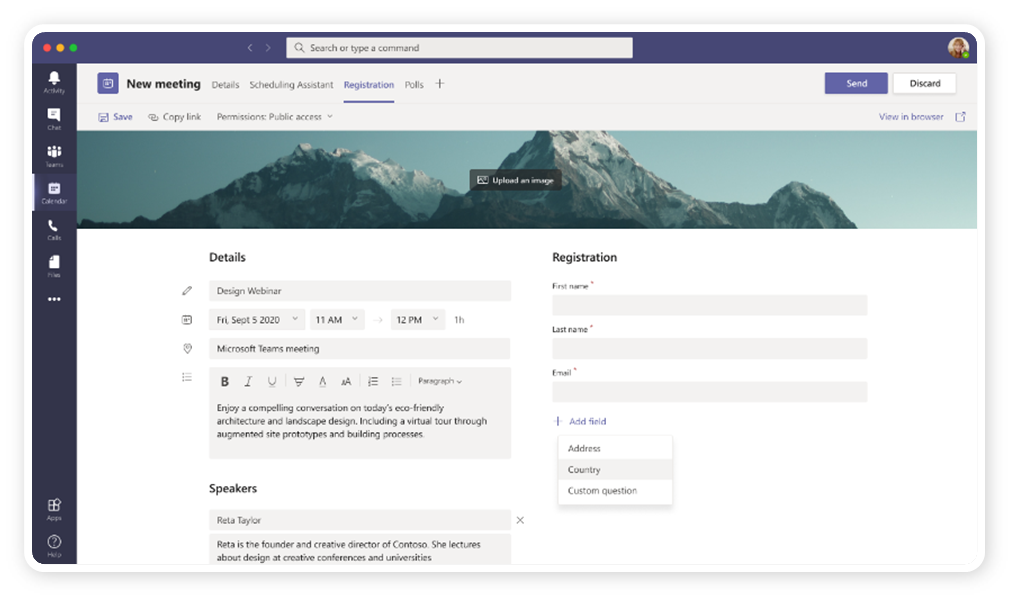This screenshot has height=602, width=1015.
Task: Click the Email input field
Action: (x=709, y=392)
